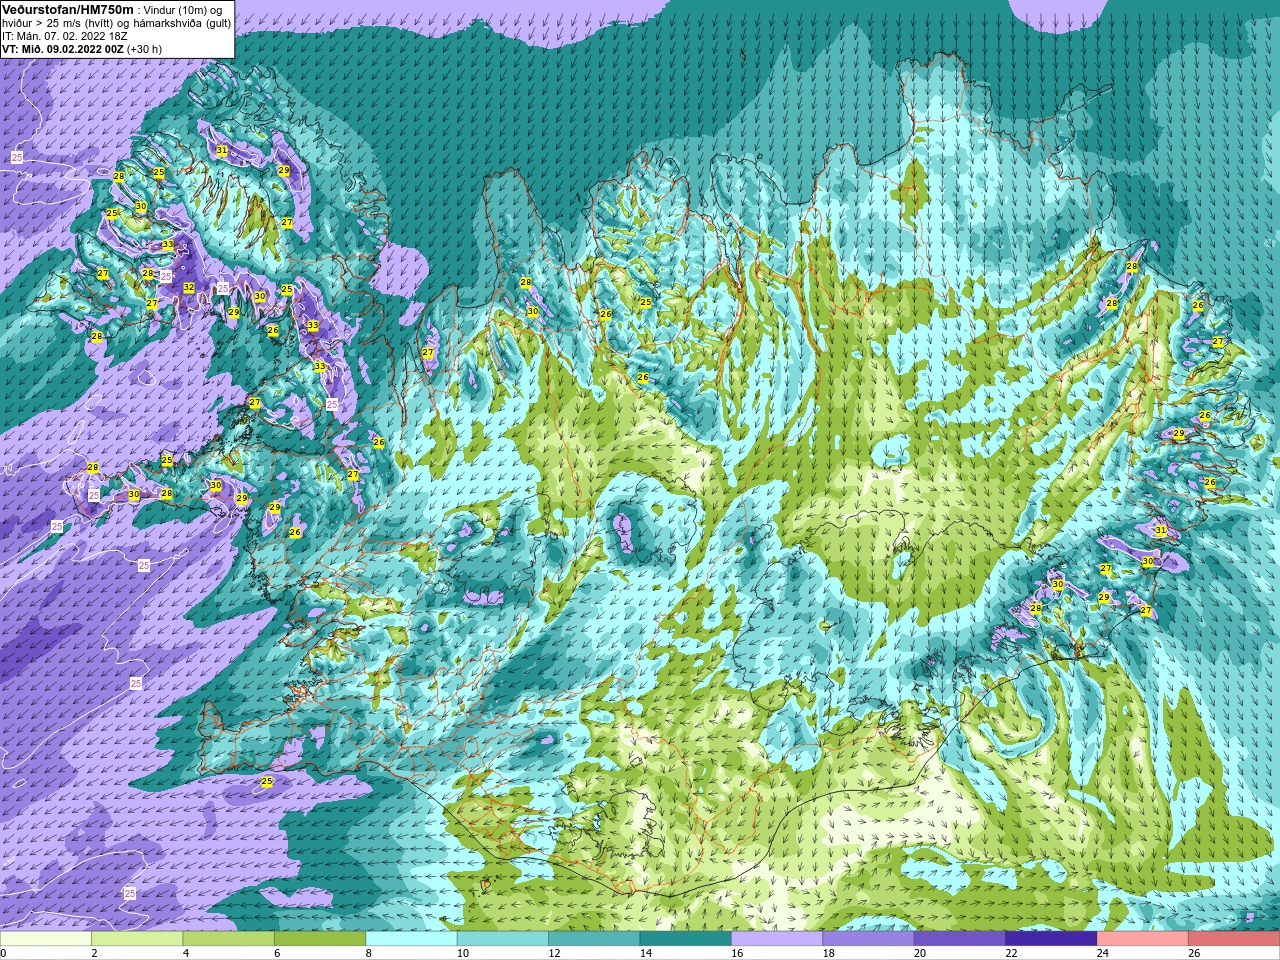This screenshot has width=1280, height=960.
Task: Click the legend tick label '16'
Action: click(x=738, y=953)
